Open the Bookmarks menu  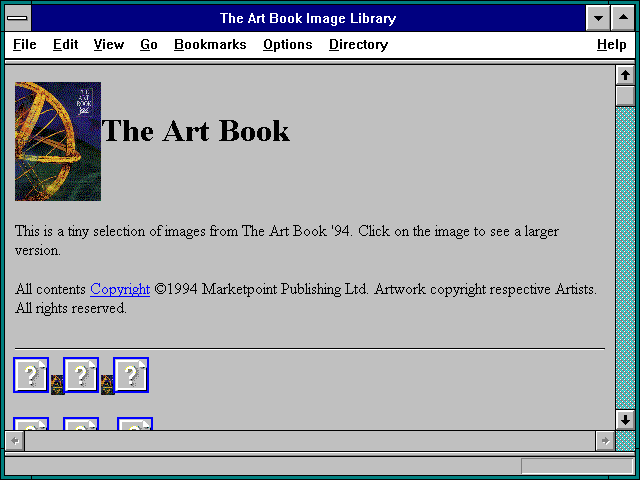click(210, 44)
